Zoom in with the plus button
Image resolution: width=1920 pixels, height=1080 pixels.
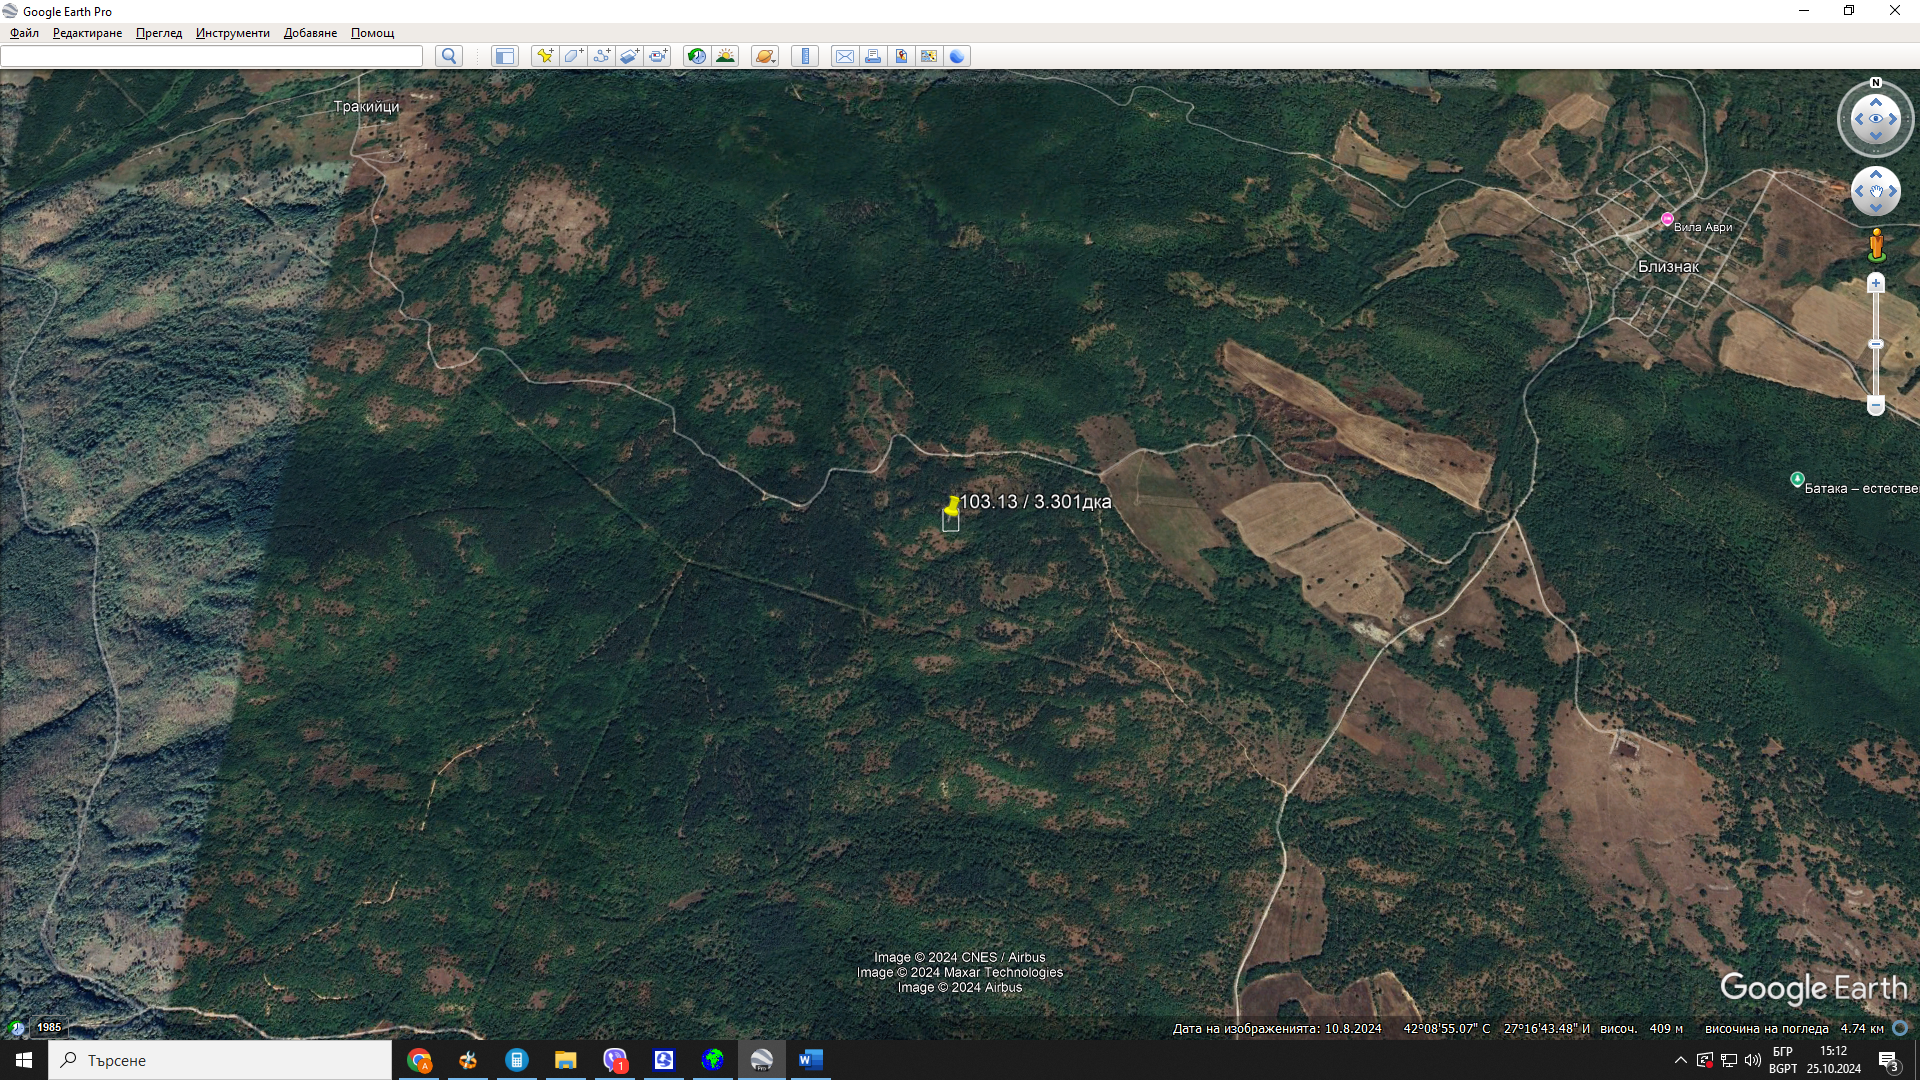point(1876,284)
